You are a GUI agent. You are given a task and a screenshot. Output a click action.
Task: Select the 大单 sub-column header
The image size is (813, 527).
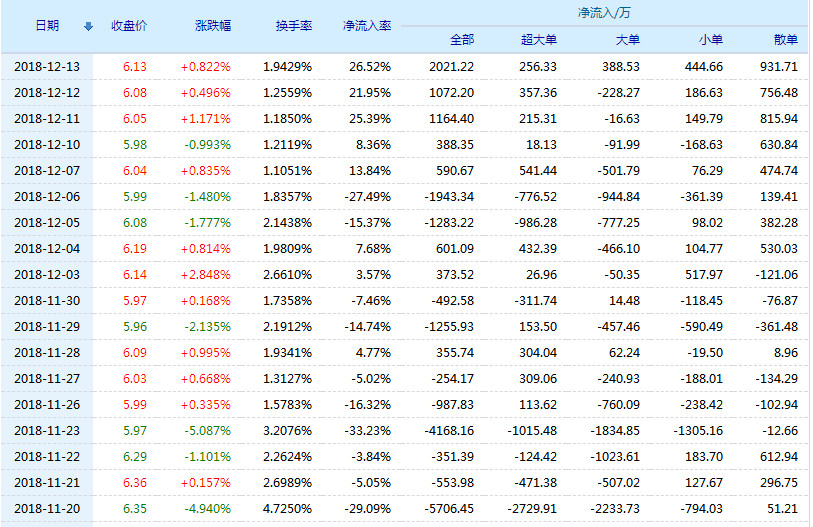(626, 40)
